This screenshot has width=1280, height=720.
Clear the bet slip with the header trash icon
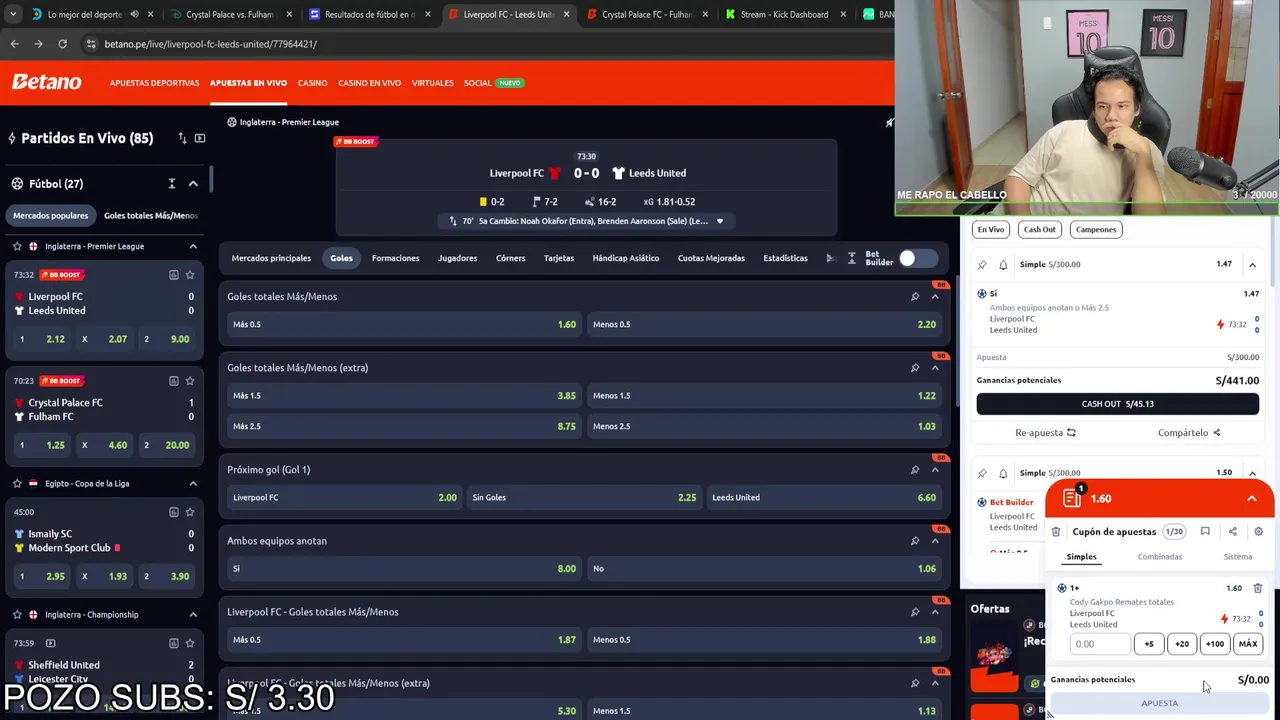click(1056, 532)
